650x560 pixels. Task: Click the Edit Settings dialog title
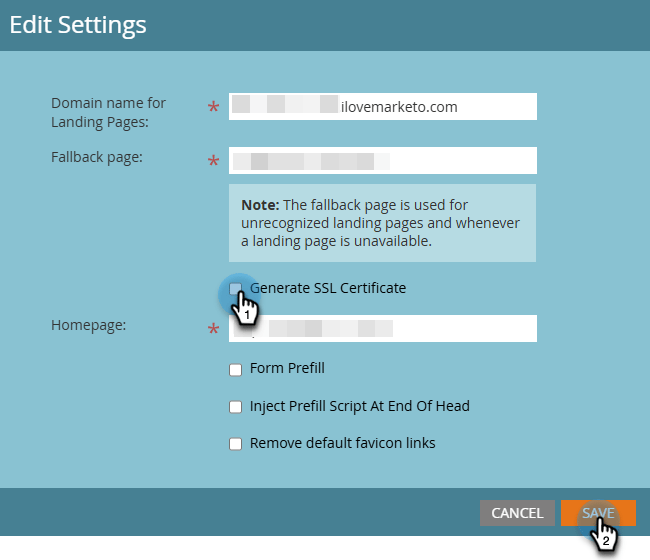click(78, 25)
